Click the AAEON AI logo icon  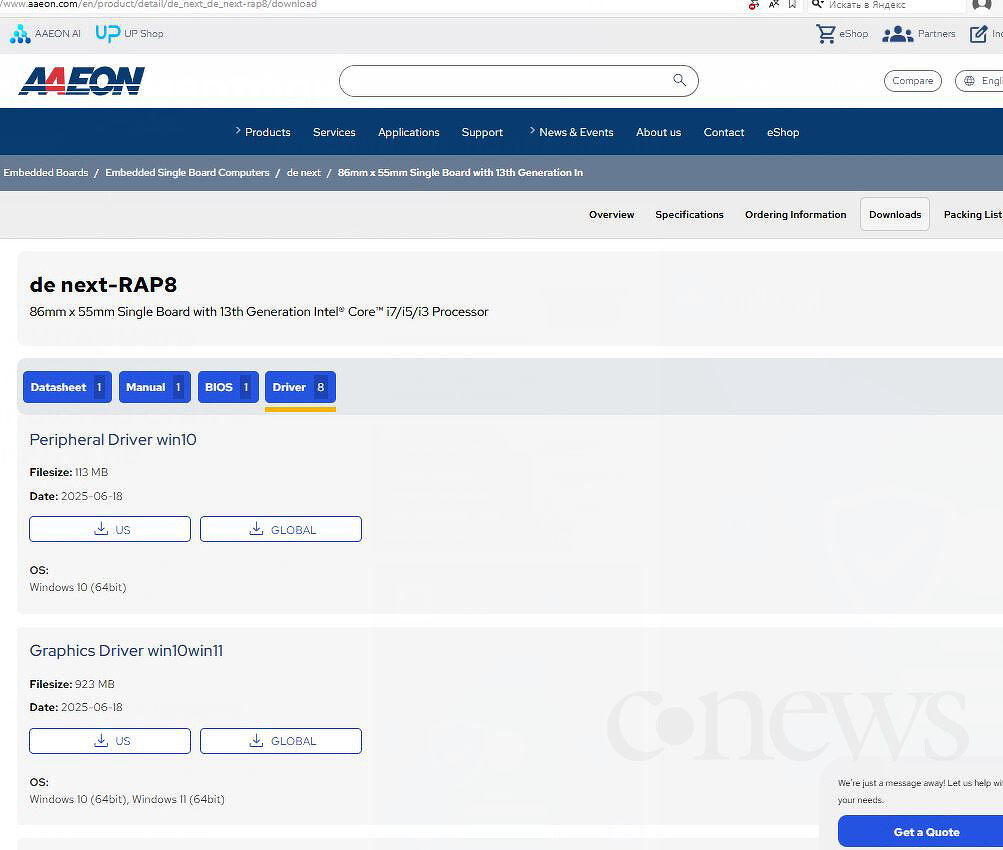20,34
